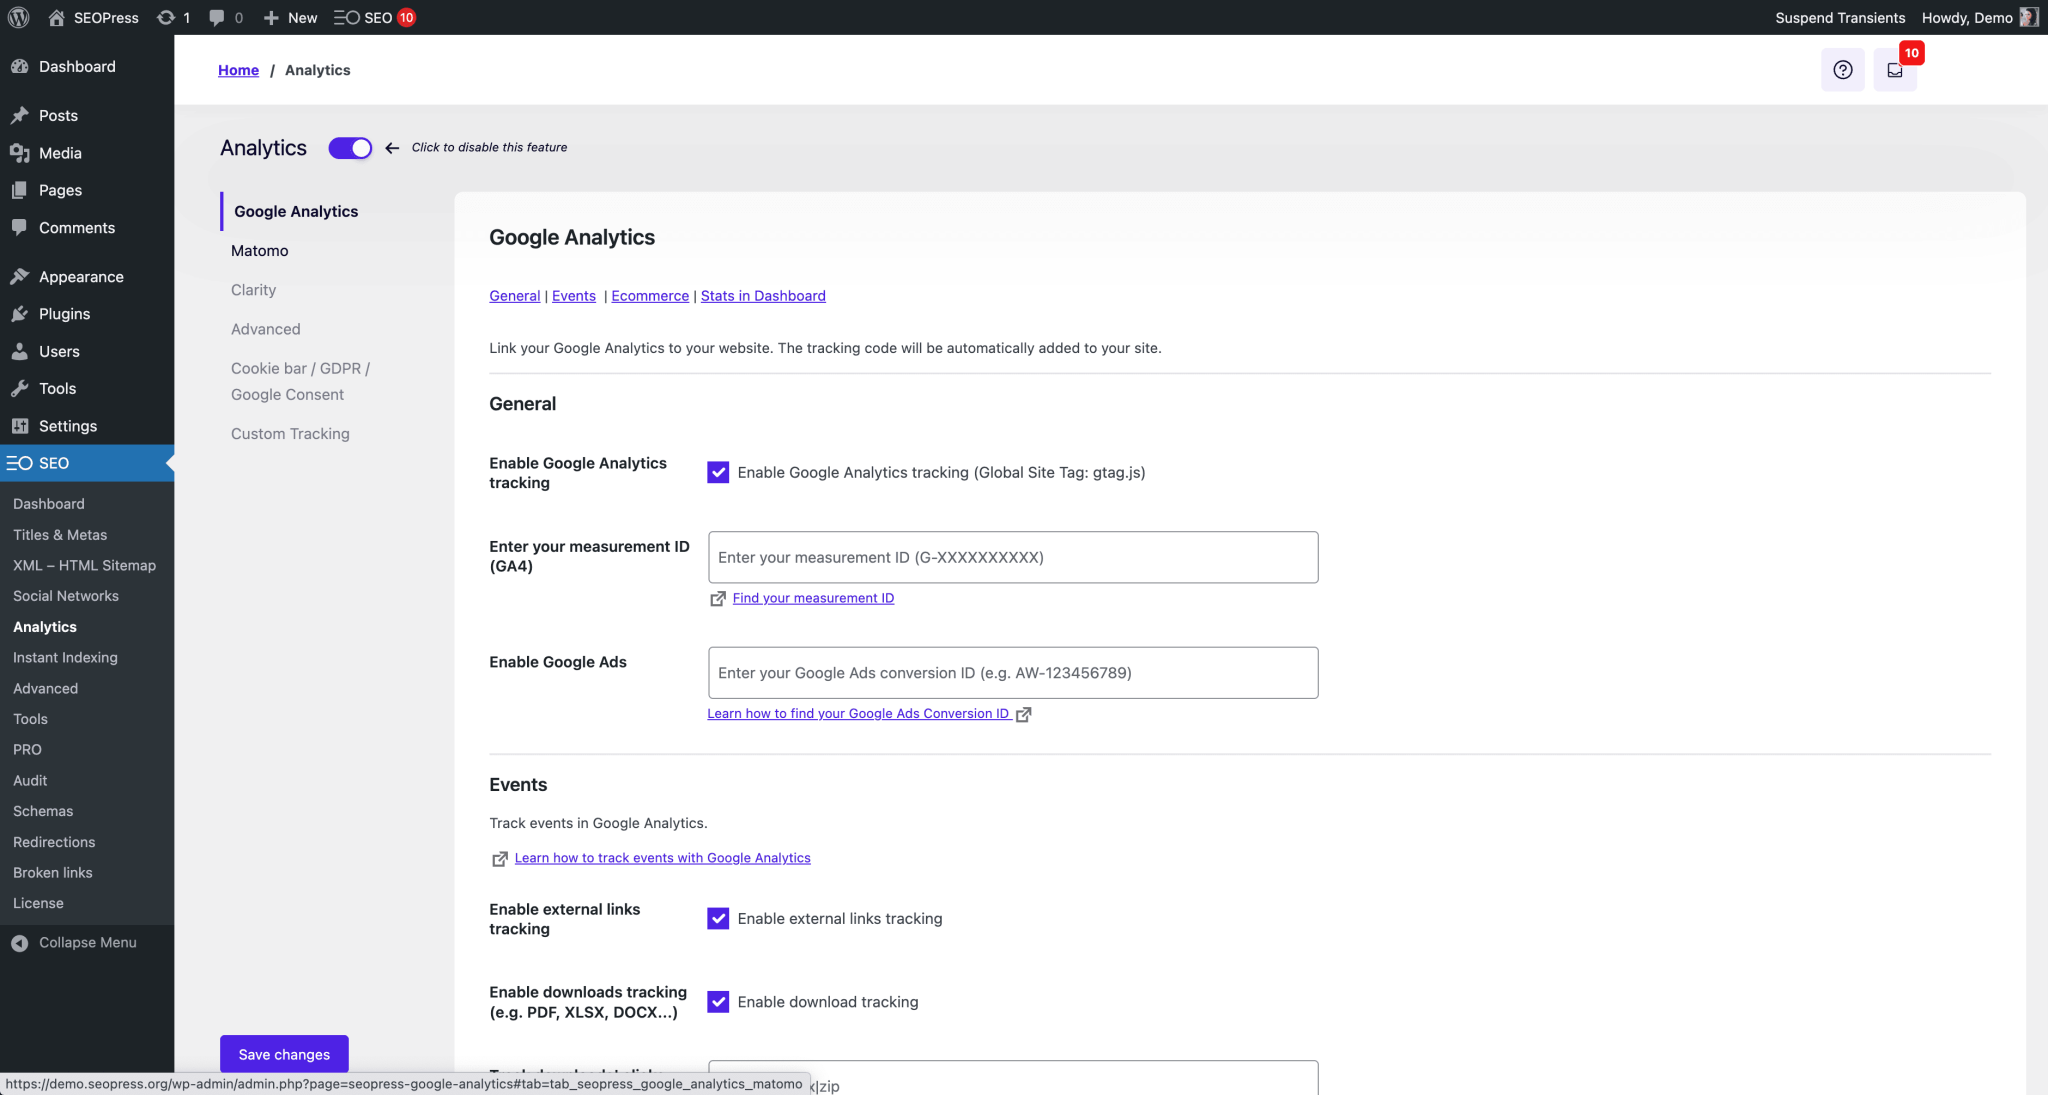
Task: Jump to Events anchor link
Action: [x=574, y=296]
